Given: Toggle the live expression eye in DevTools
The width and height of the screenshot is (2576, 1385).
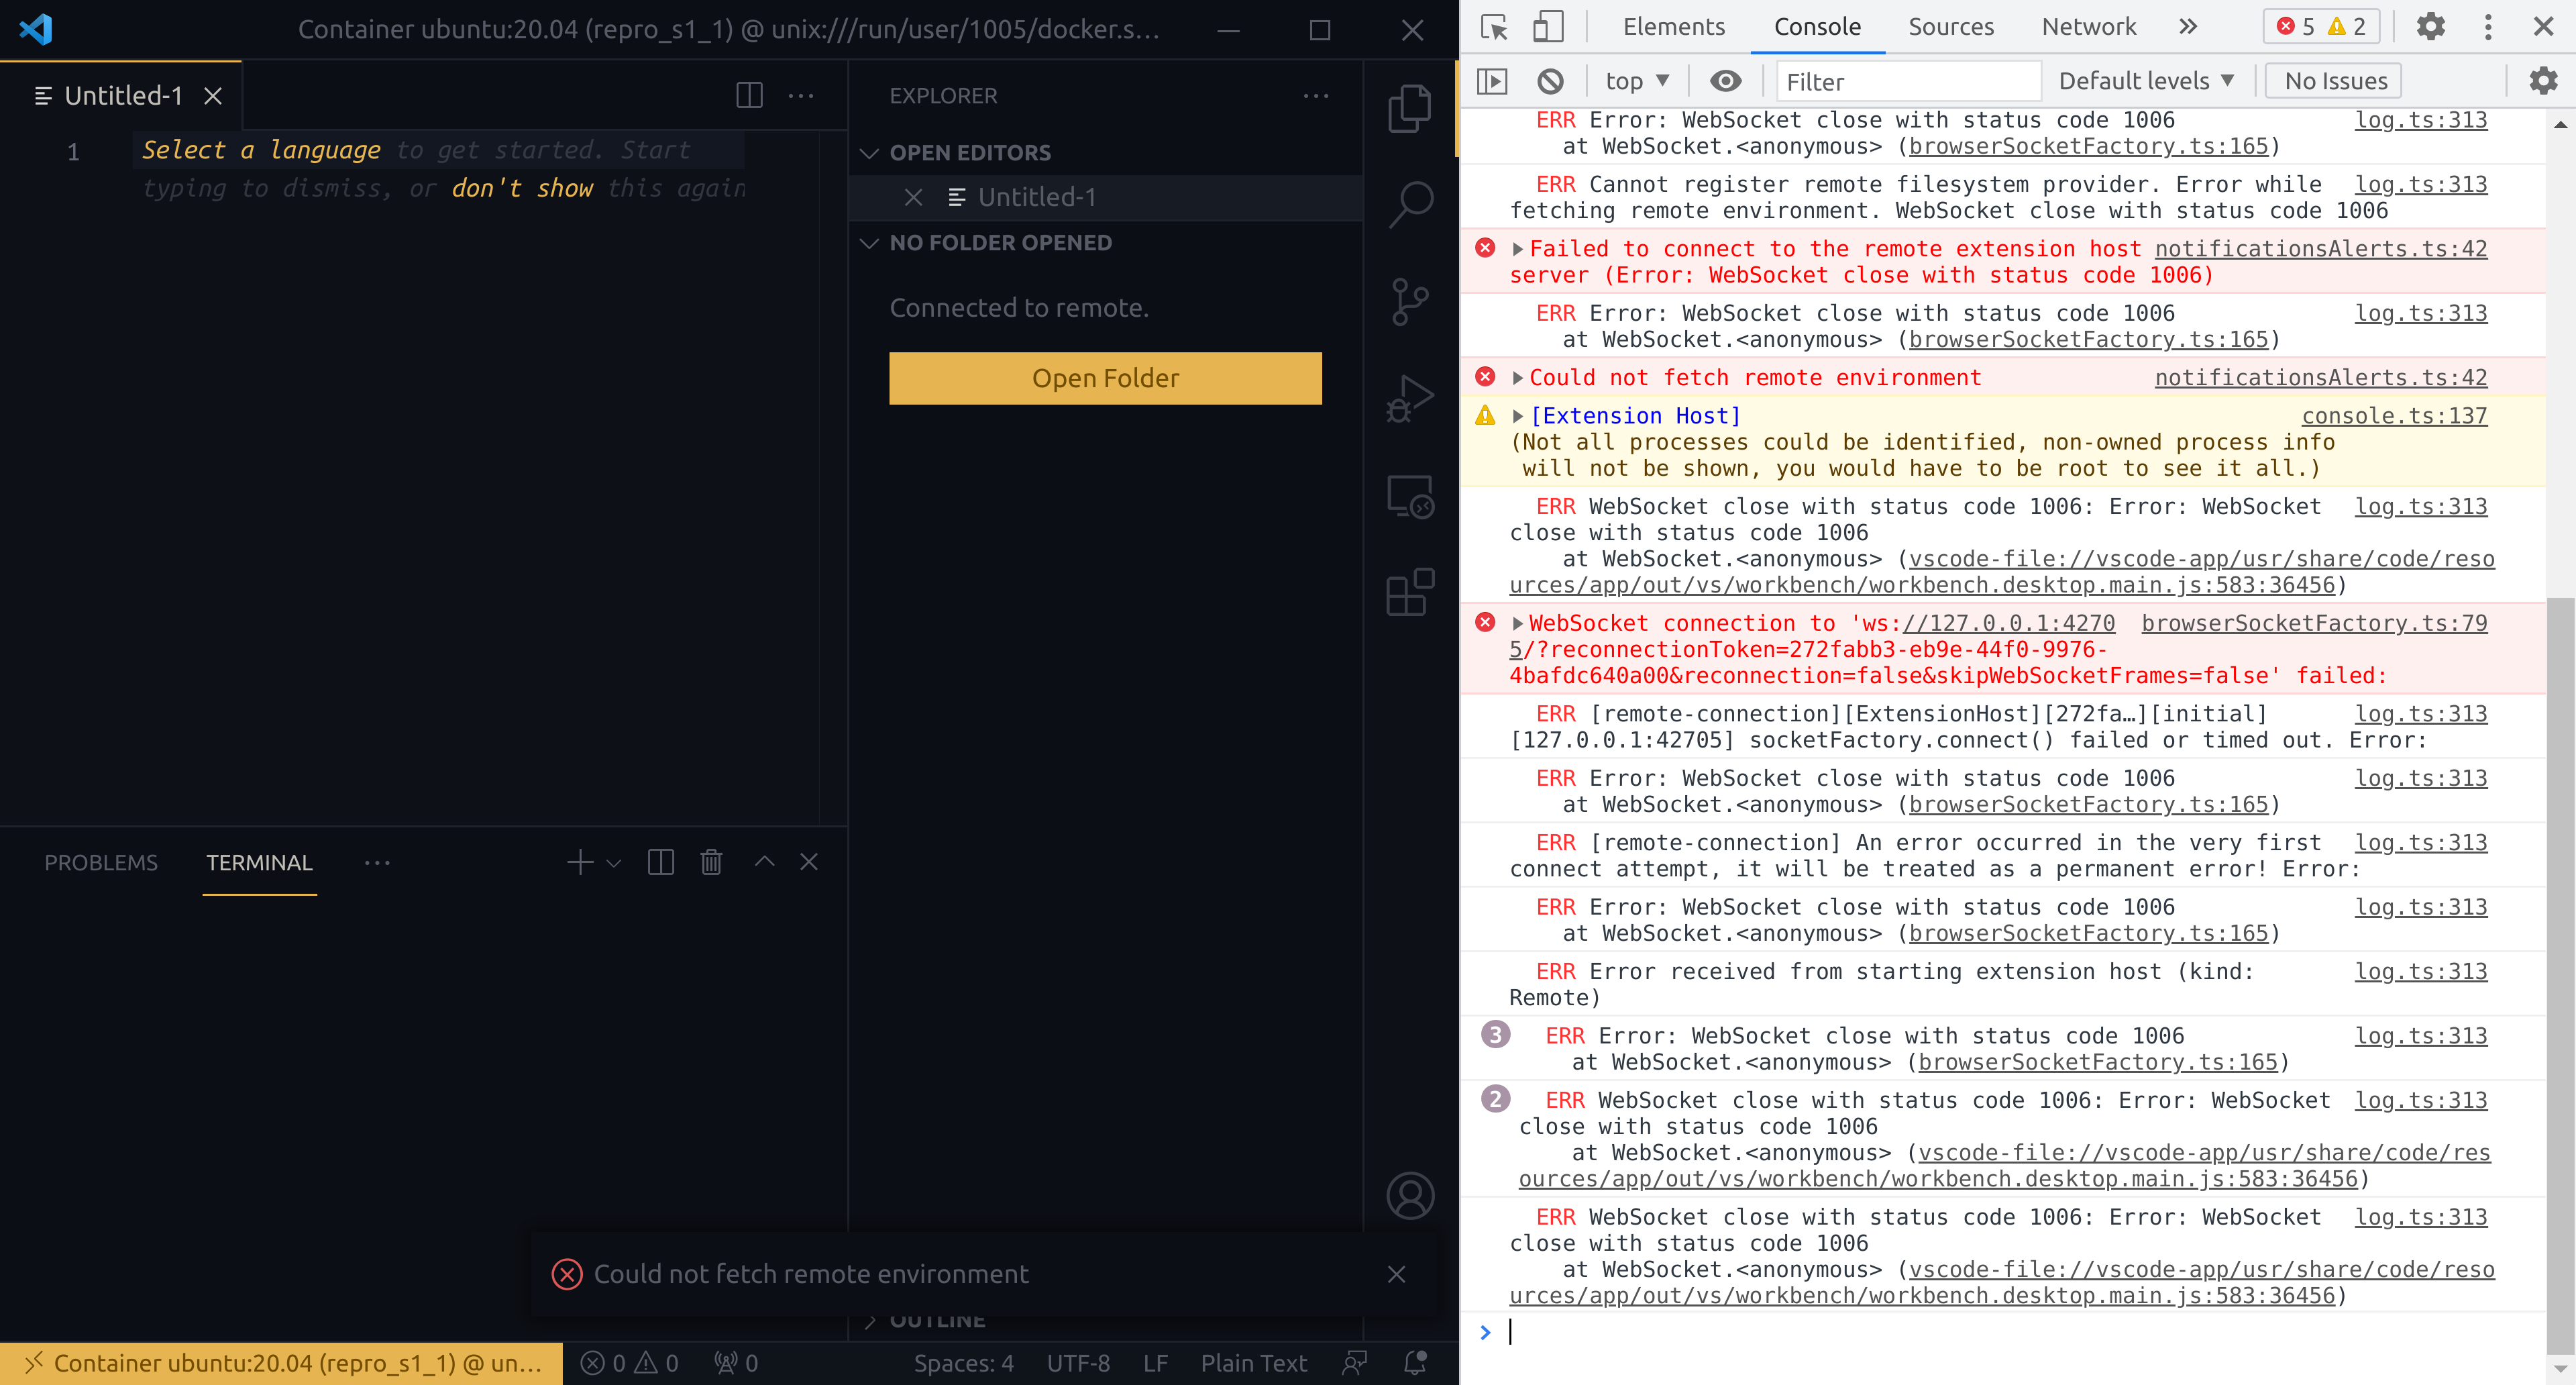Looking at the screenshot, I should [1726, 81].
